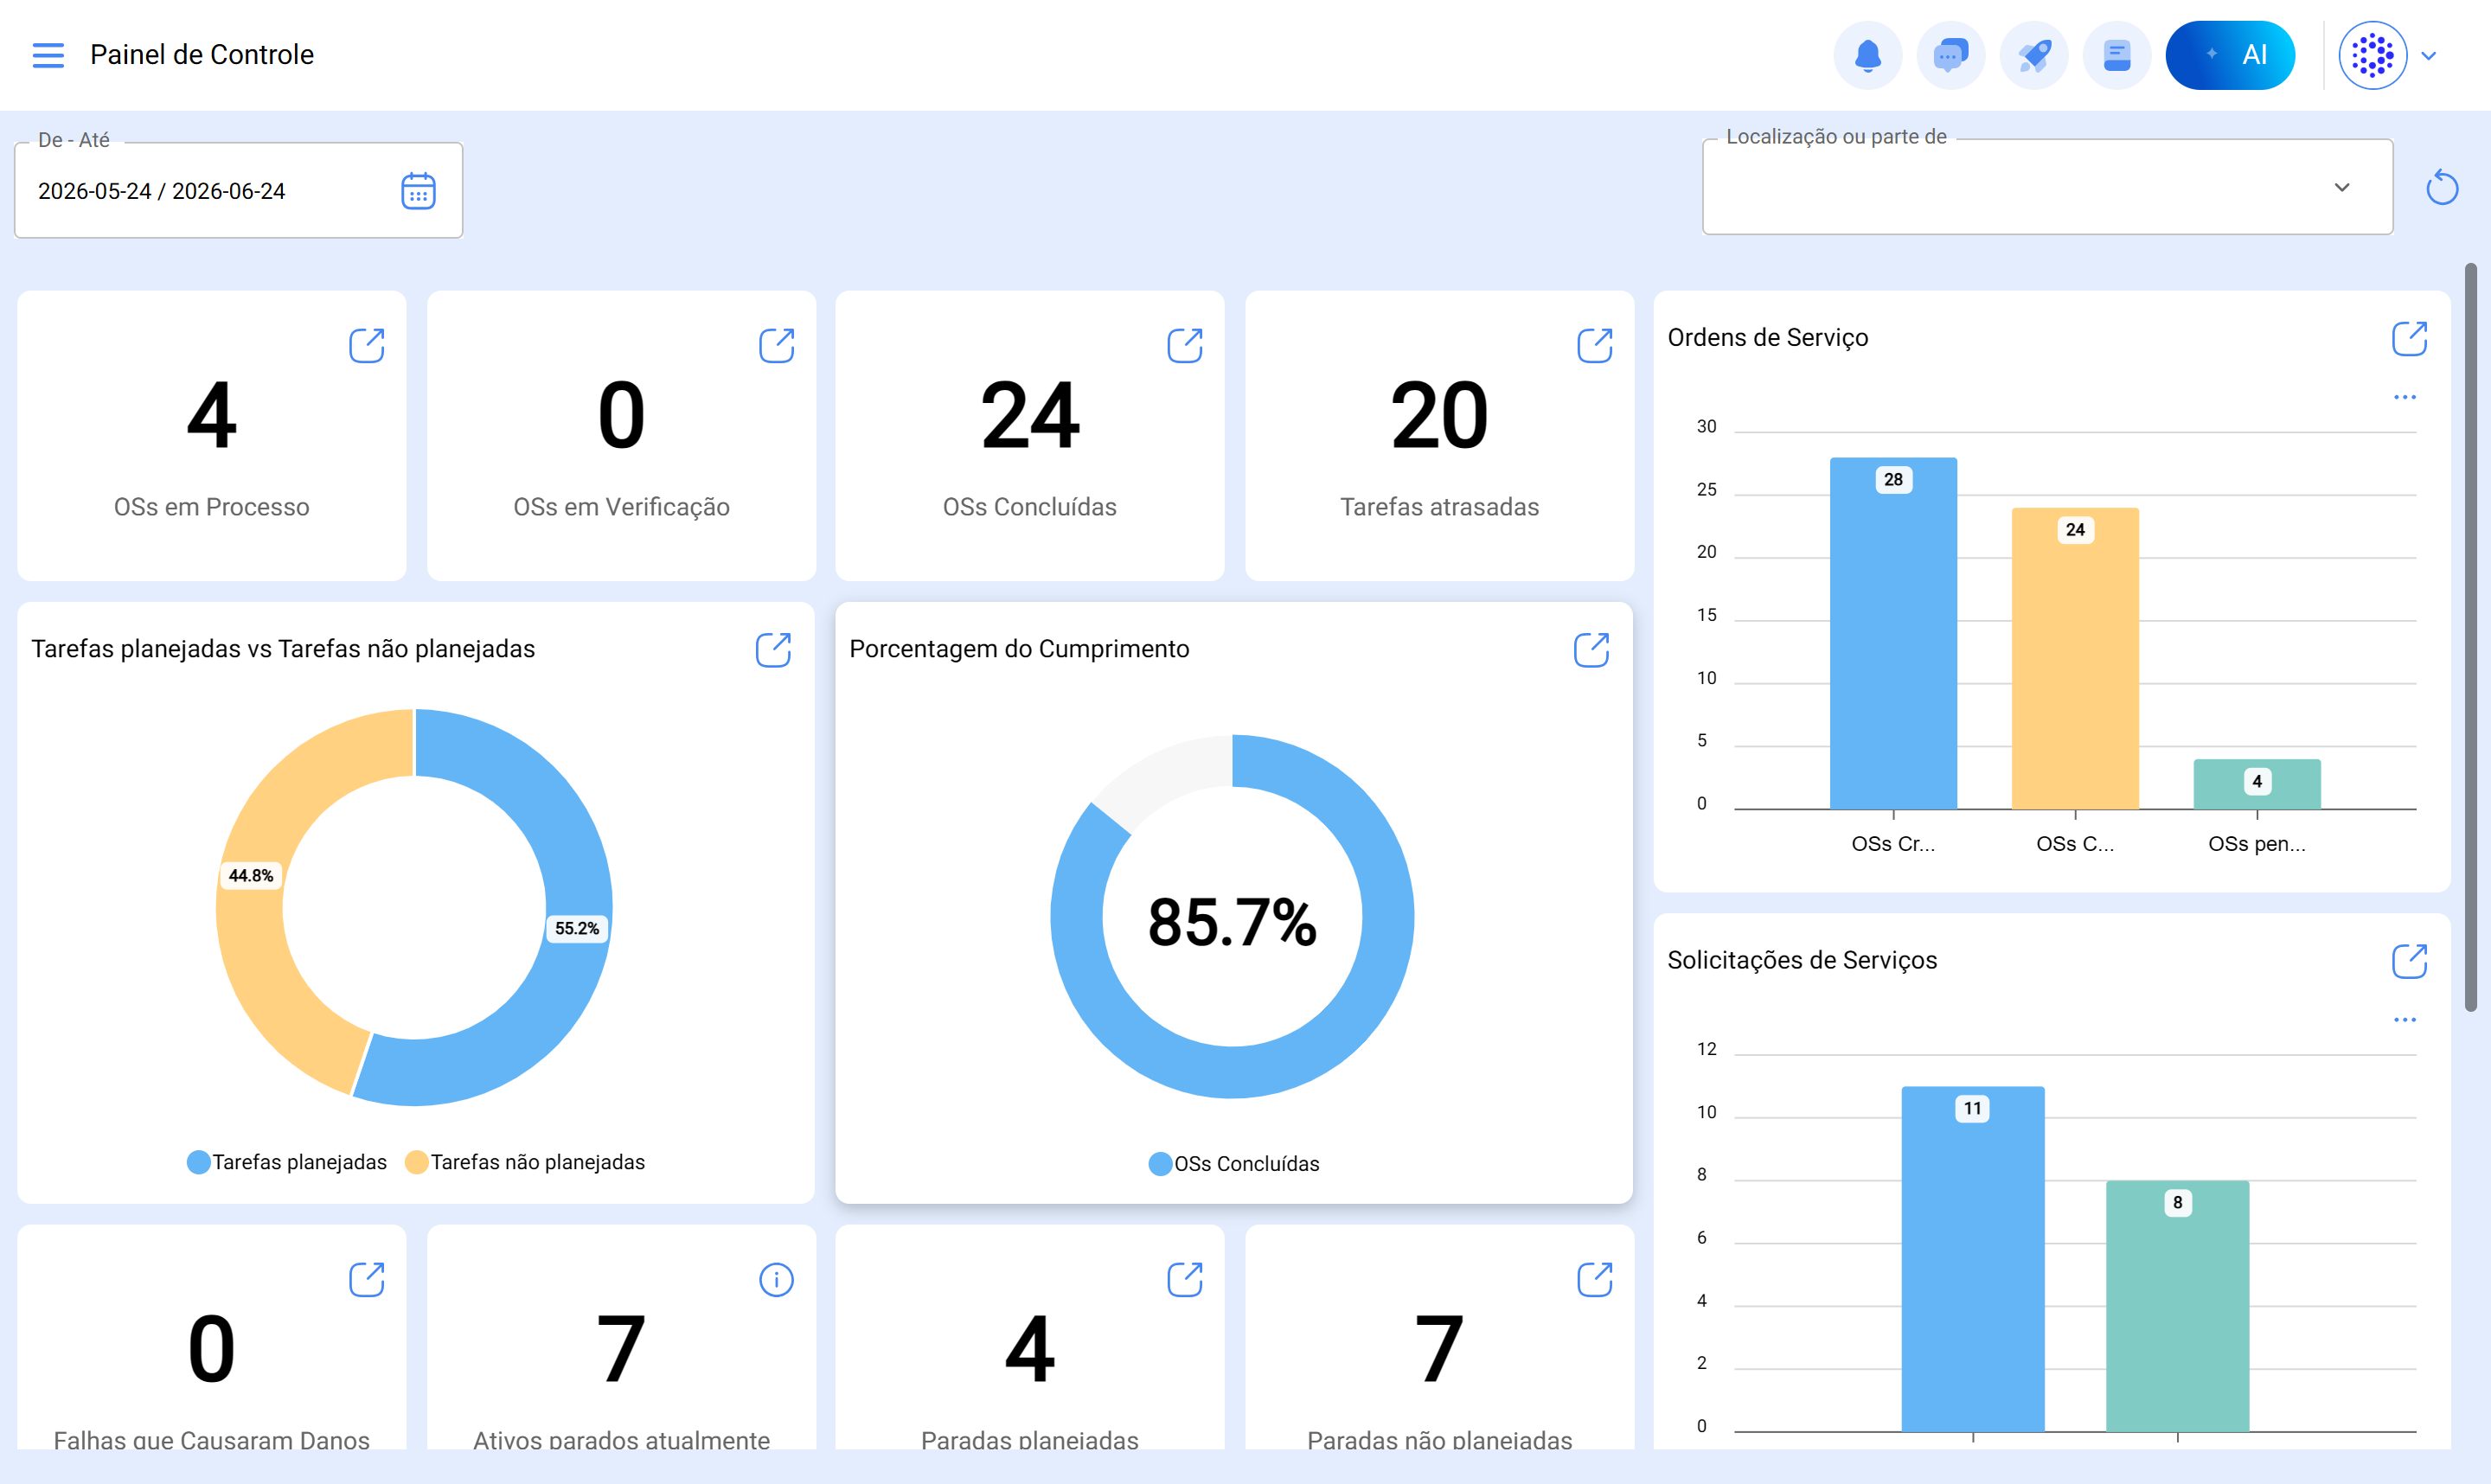This screenshot has width=2491, height=1484.
Task: Open the hamburger navigation menu
Action: 48,55
